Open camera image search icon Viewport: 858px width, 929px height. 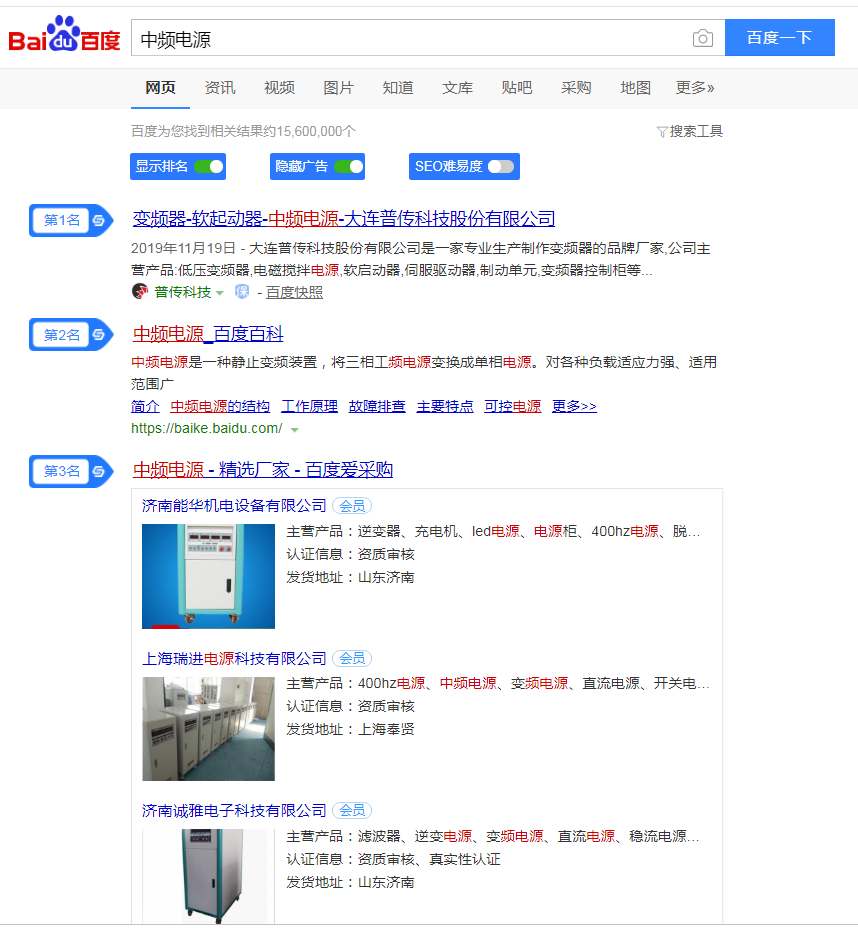702,39
